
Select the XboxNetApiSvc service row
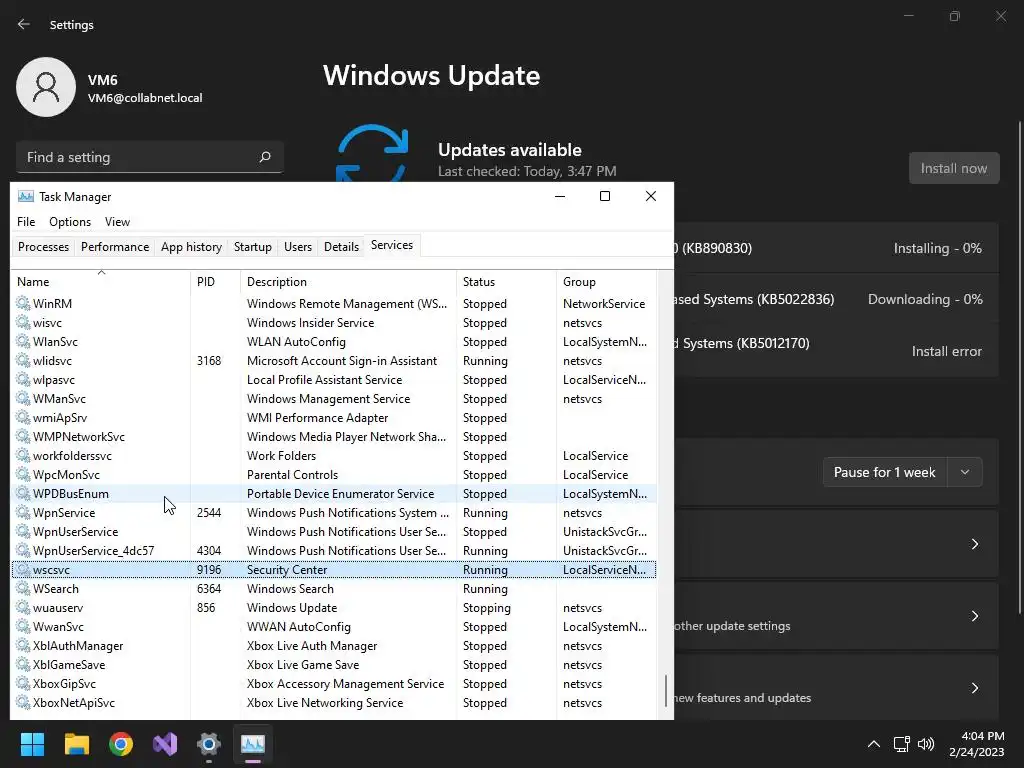point(334,703)
